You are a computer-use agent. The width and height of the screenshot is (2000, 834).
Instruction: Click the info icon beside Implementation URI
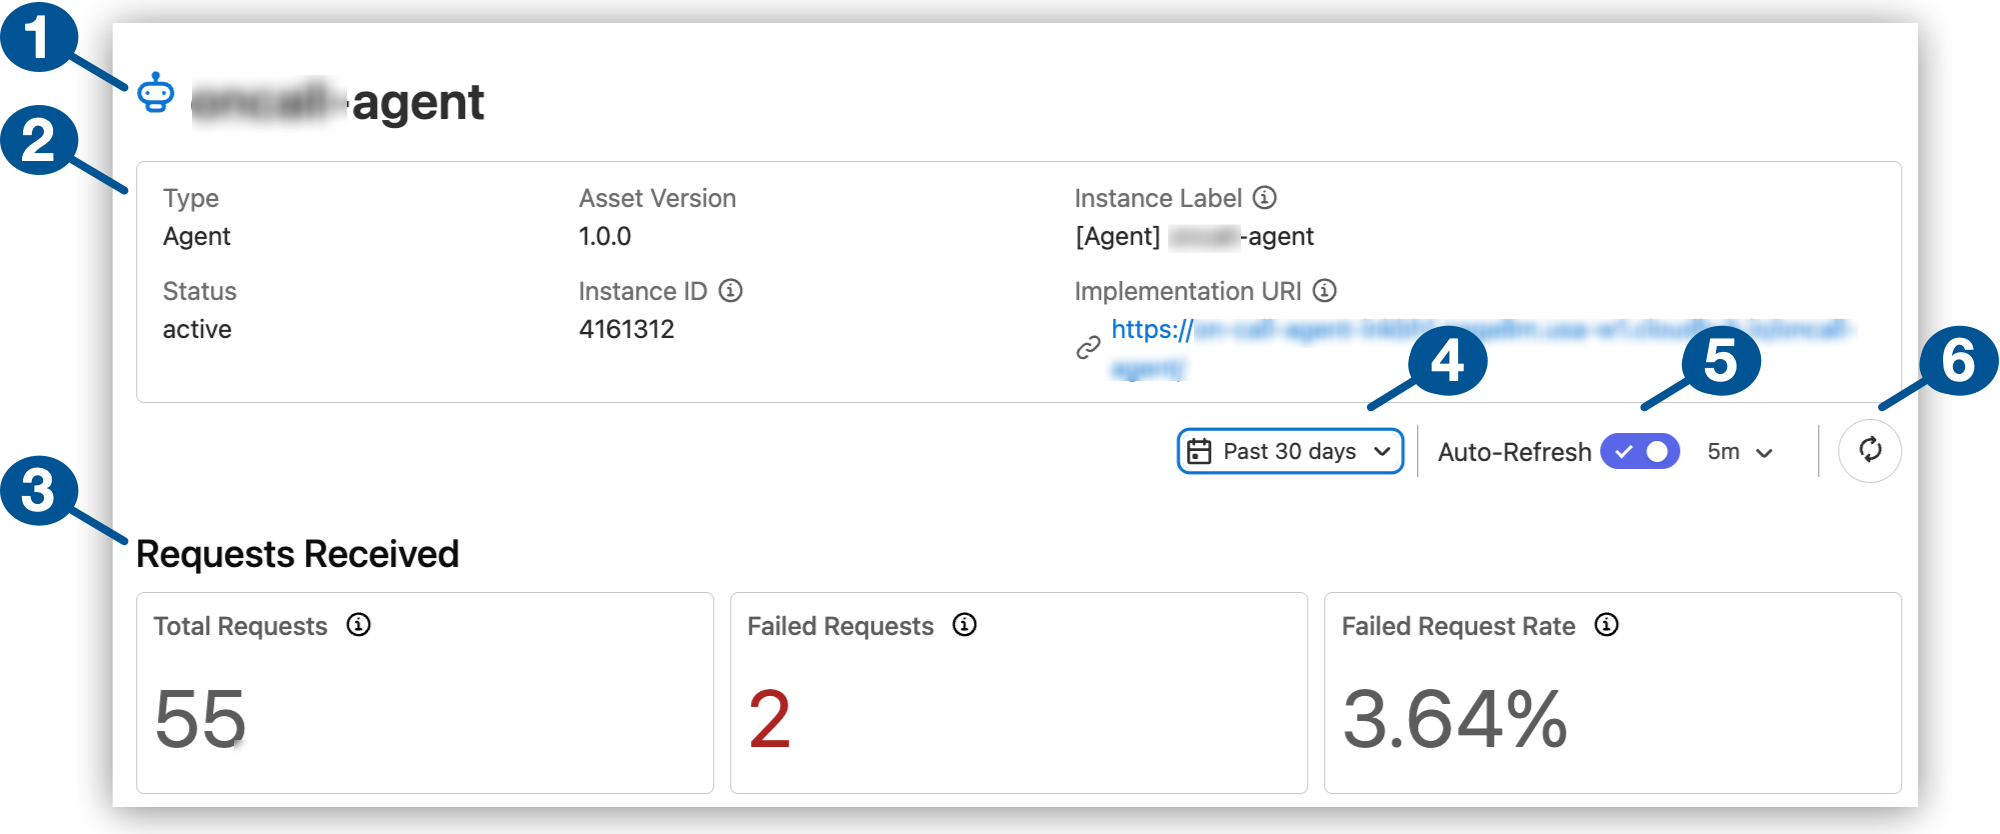pos(1325,291)
